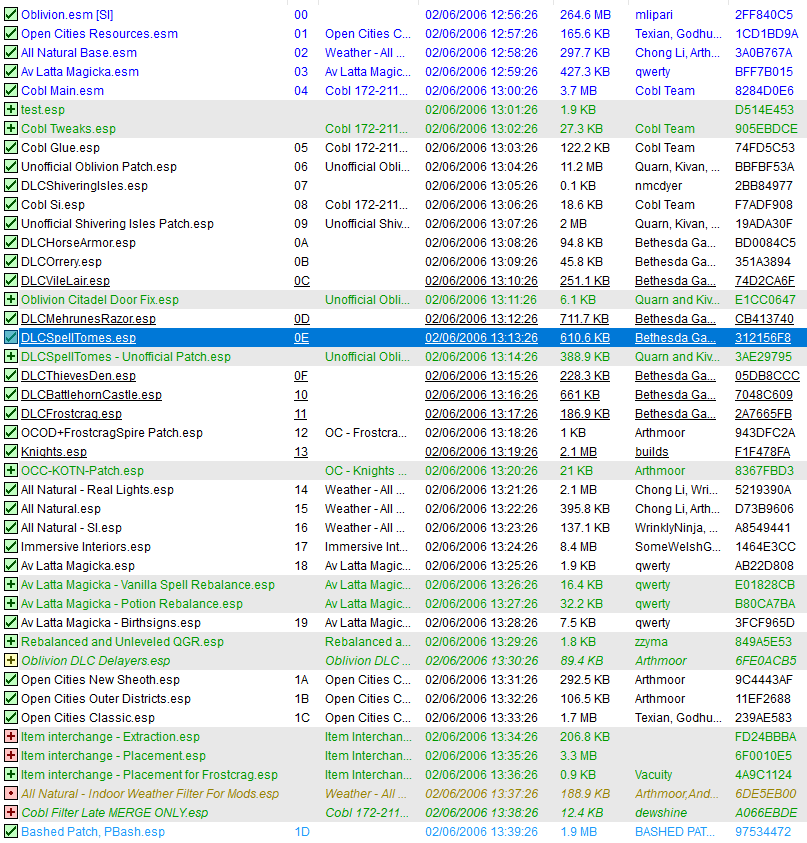Toggle the DLCShiveringIsles.esp checkbox
Screen dimensions: 807x843
pos(11,185)
